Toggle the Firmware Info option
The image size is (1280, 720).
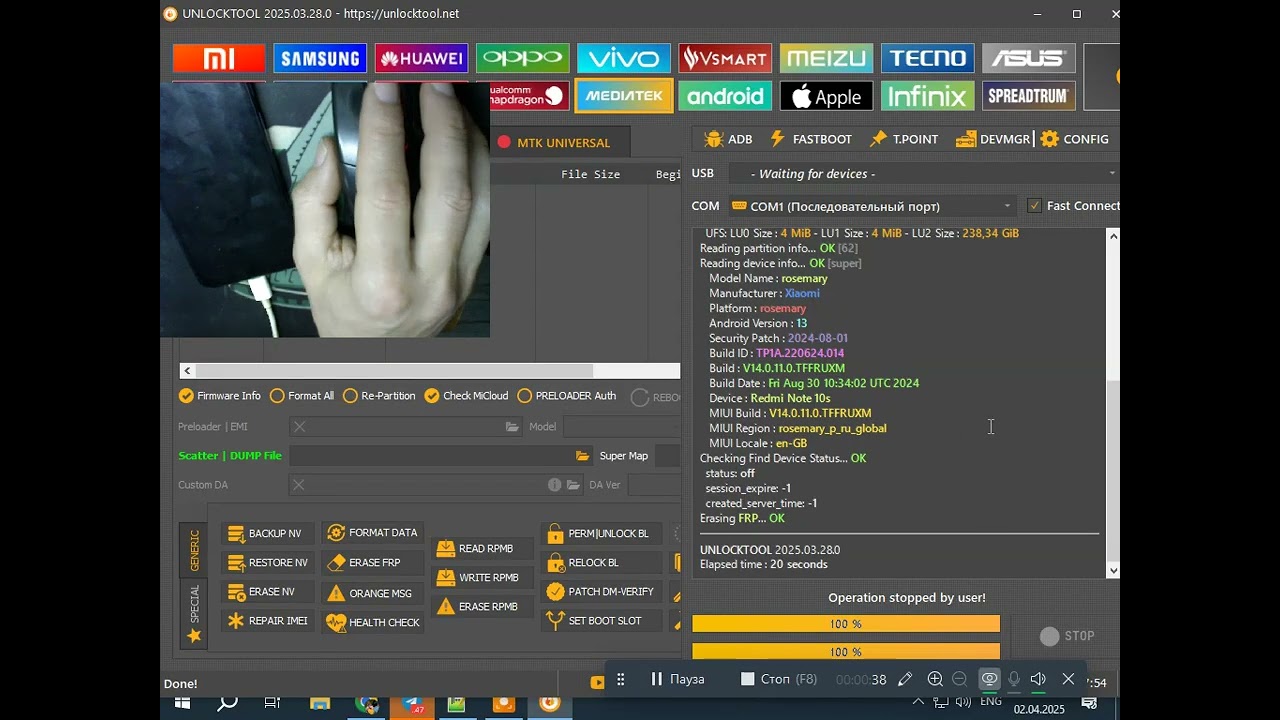[220, 396]
